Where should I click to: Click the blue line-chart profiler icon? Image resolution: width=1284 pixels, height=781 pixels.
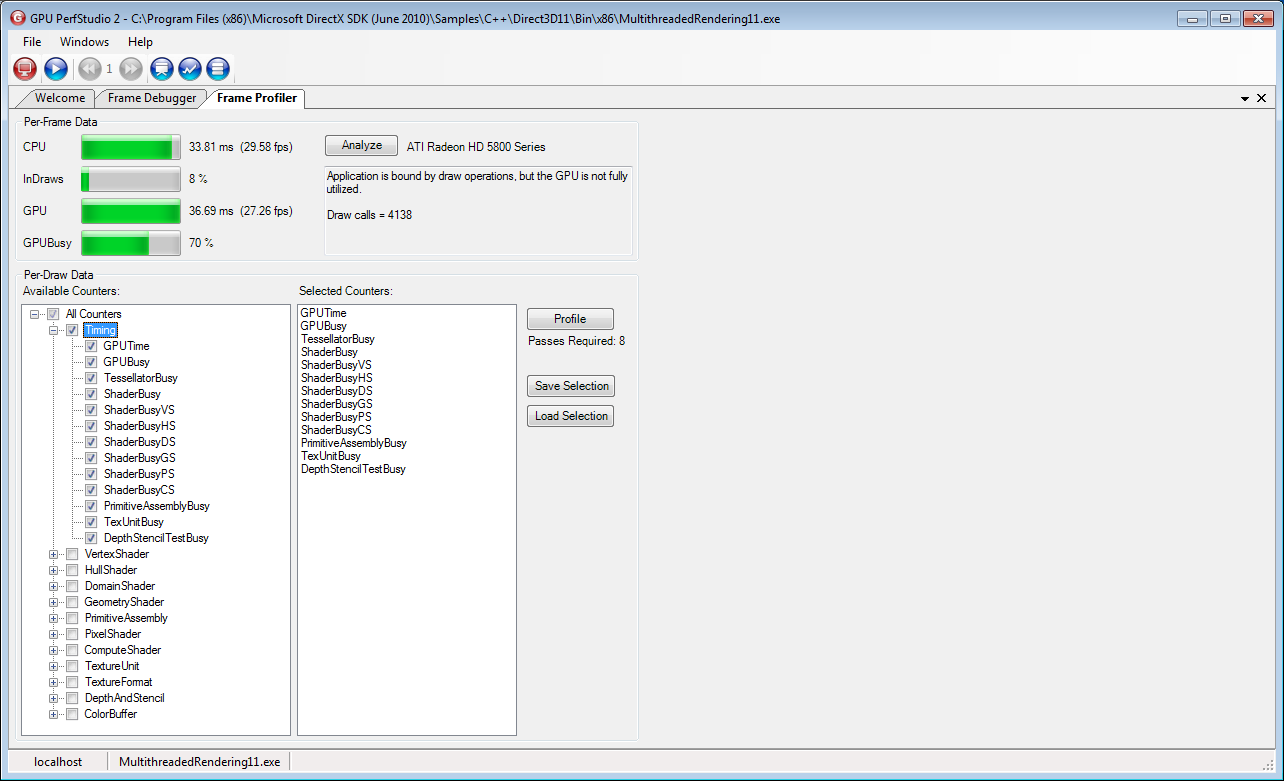point(190,68)
